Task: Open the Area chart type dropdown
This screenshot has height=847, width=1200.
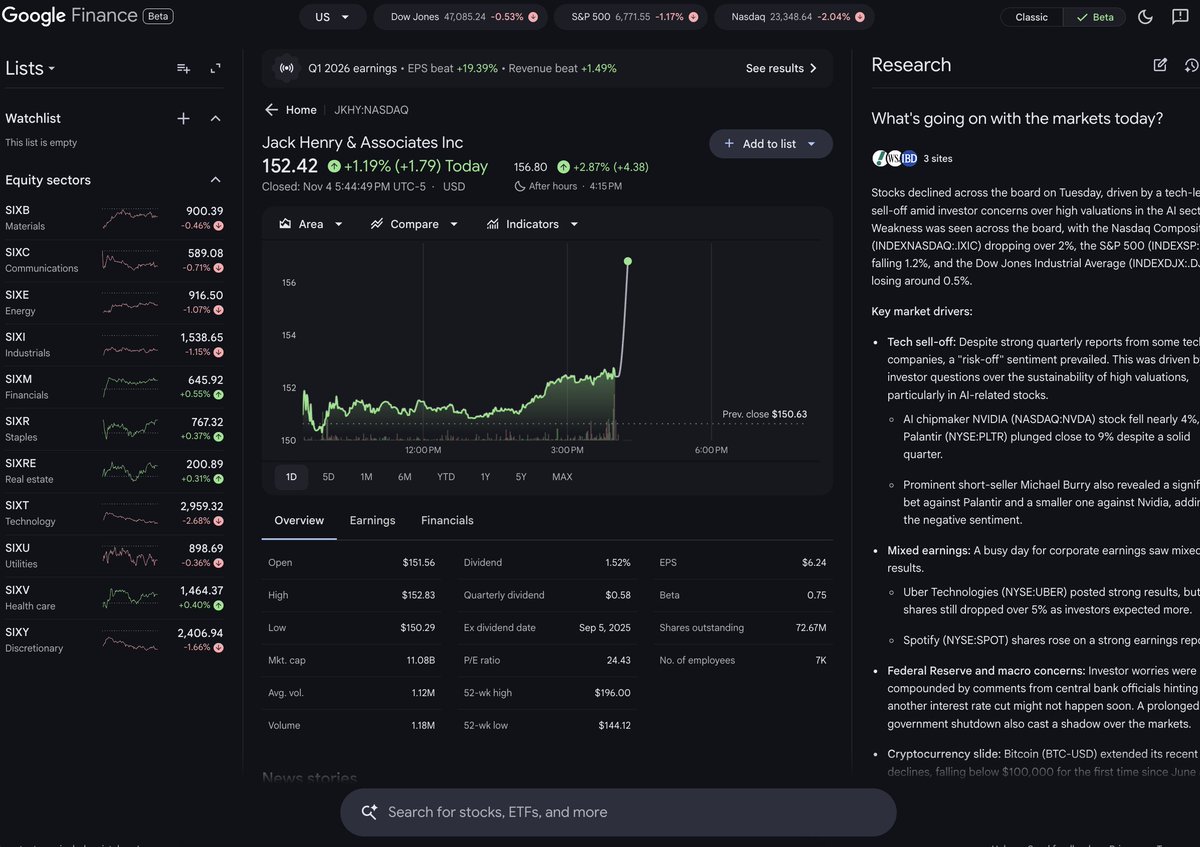Action: pos(338,224)
